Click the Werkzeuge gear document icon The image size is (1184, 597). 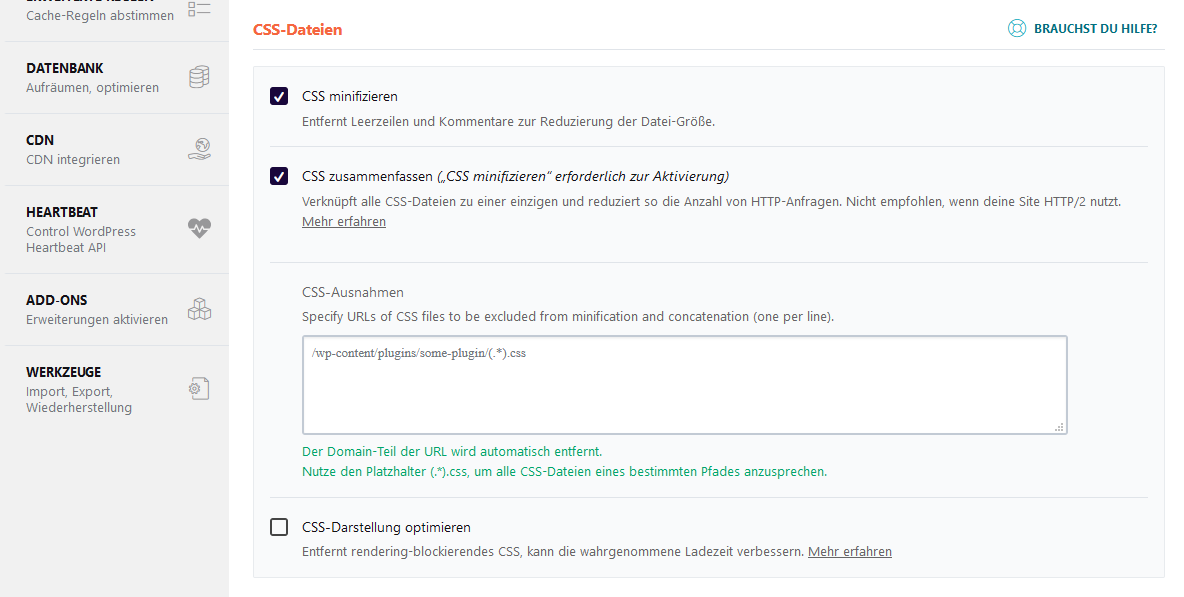[x=199, y=389]
